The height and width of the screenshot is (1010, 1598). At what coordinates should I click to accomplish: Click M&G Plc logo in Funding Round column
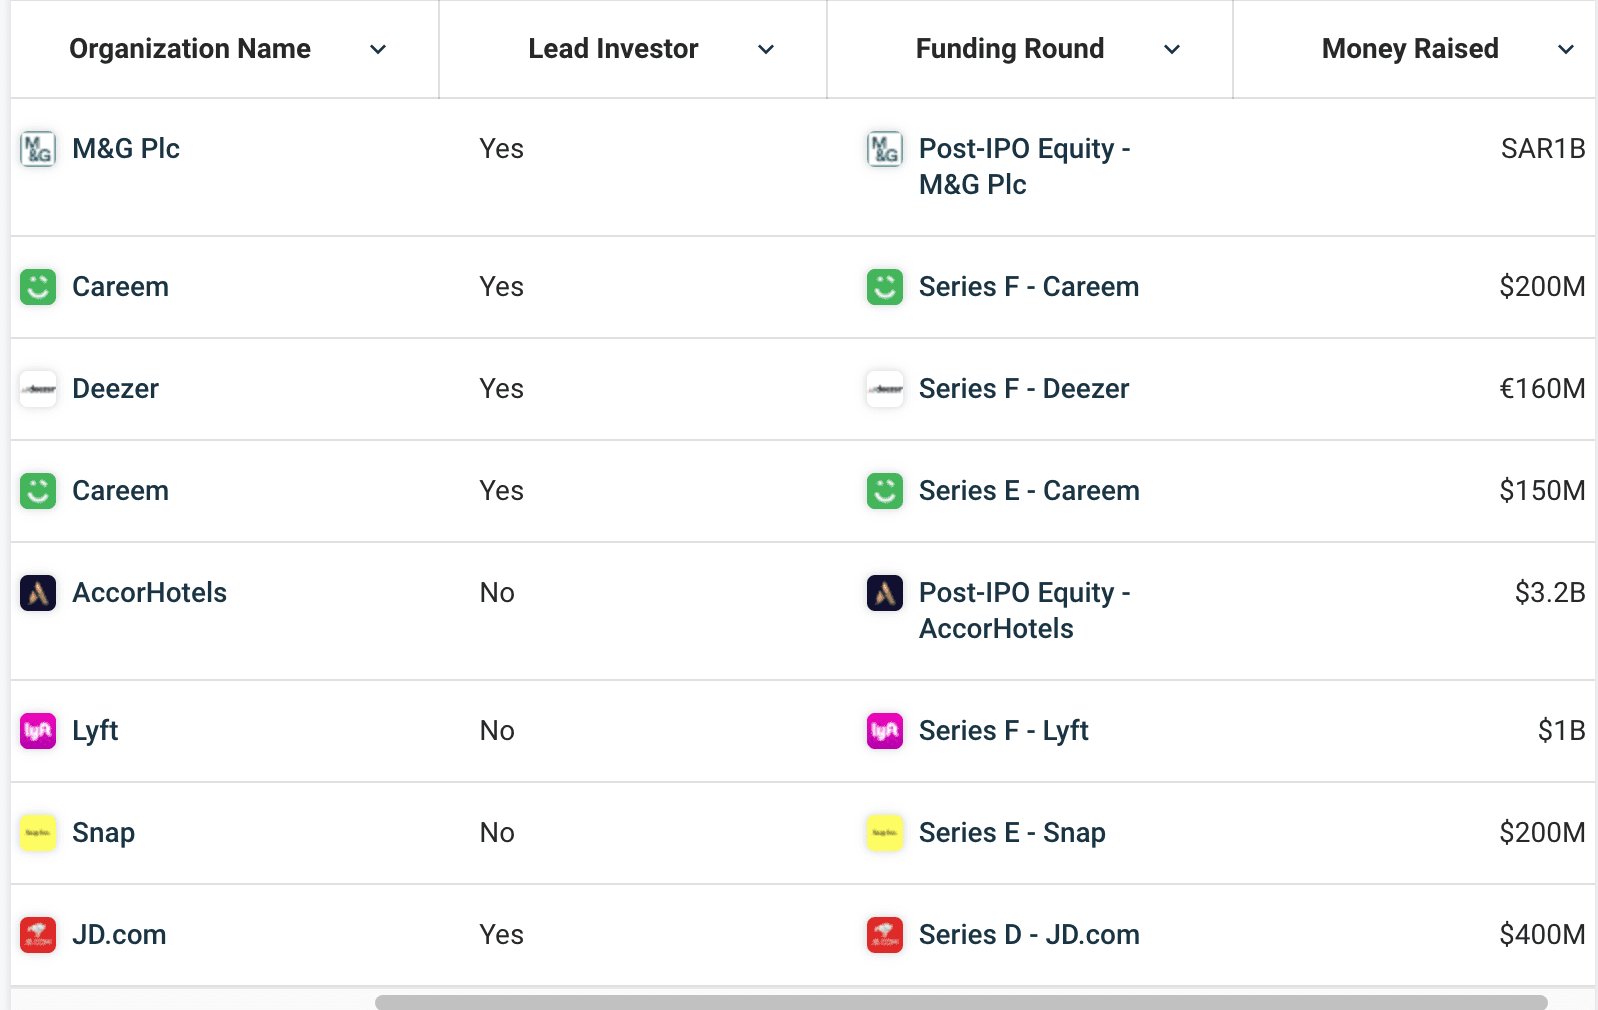point(885,149)
